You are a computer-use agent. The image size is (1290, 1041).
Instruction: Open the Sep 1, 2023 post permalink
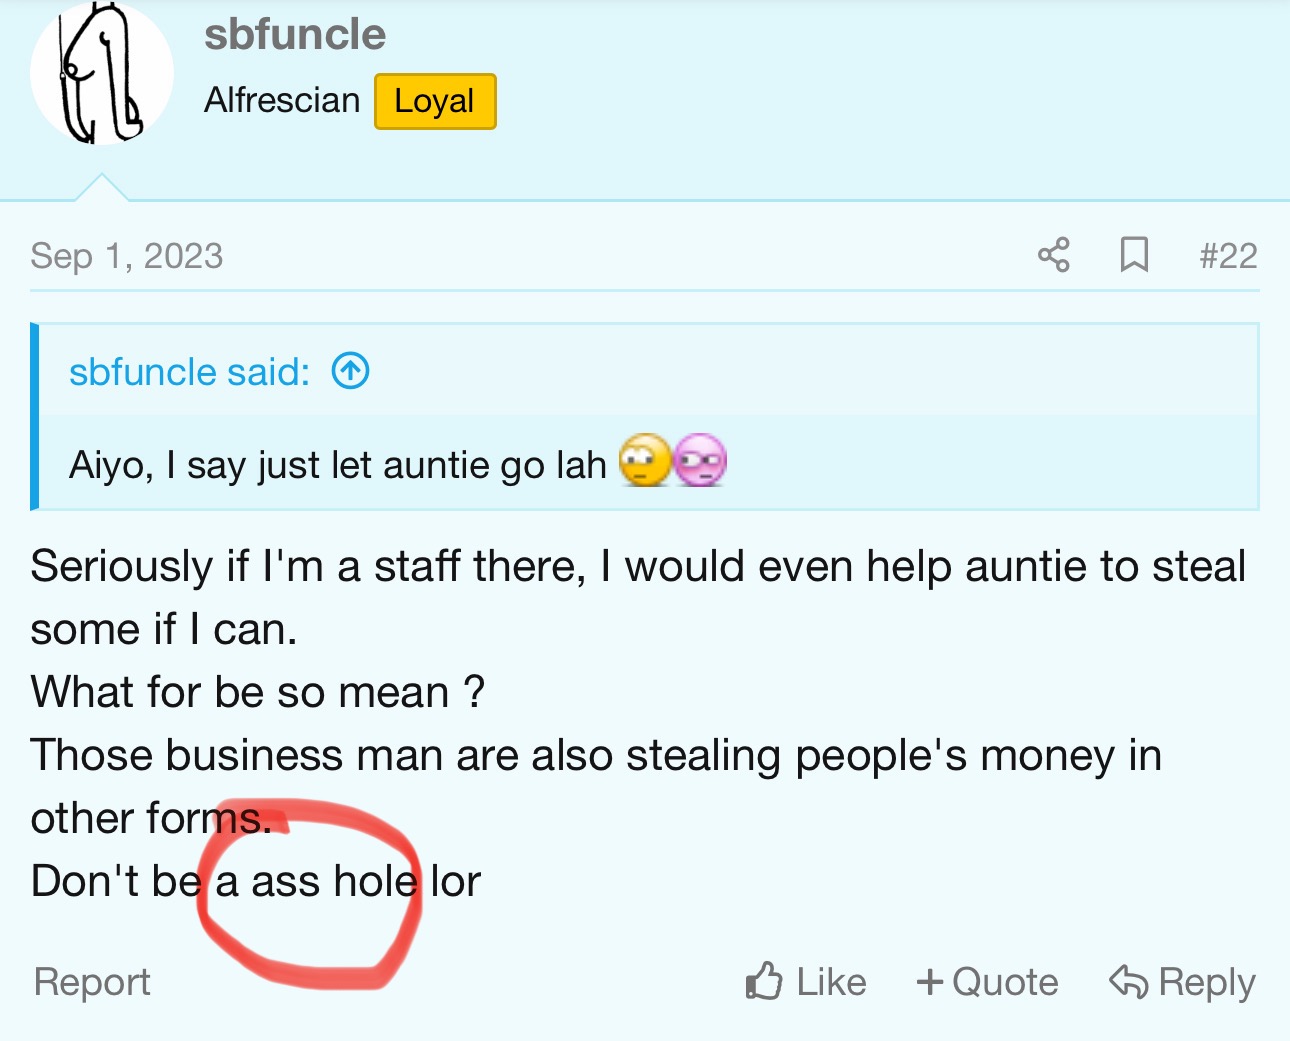127,256
